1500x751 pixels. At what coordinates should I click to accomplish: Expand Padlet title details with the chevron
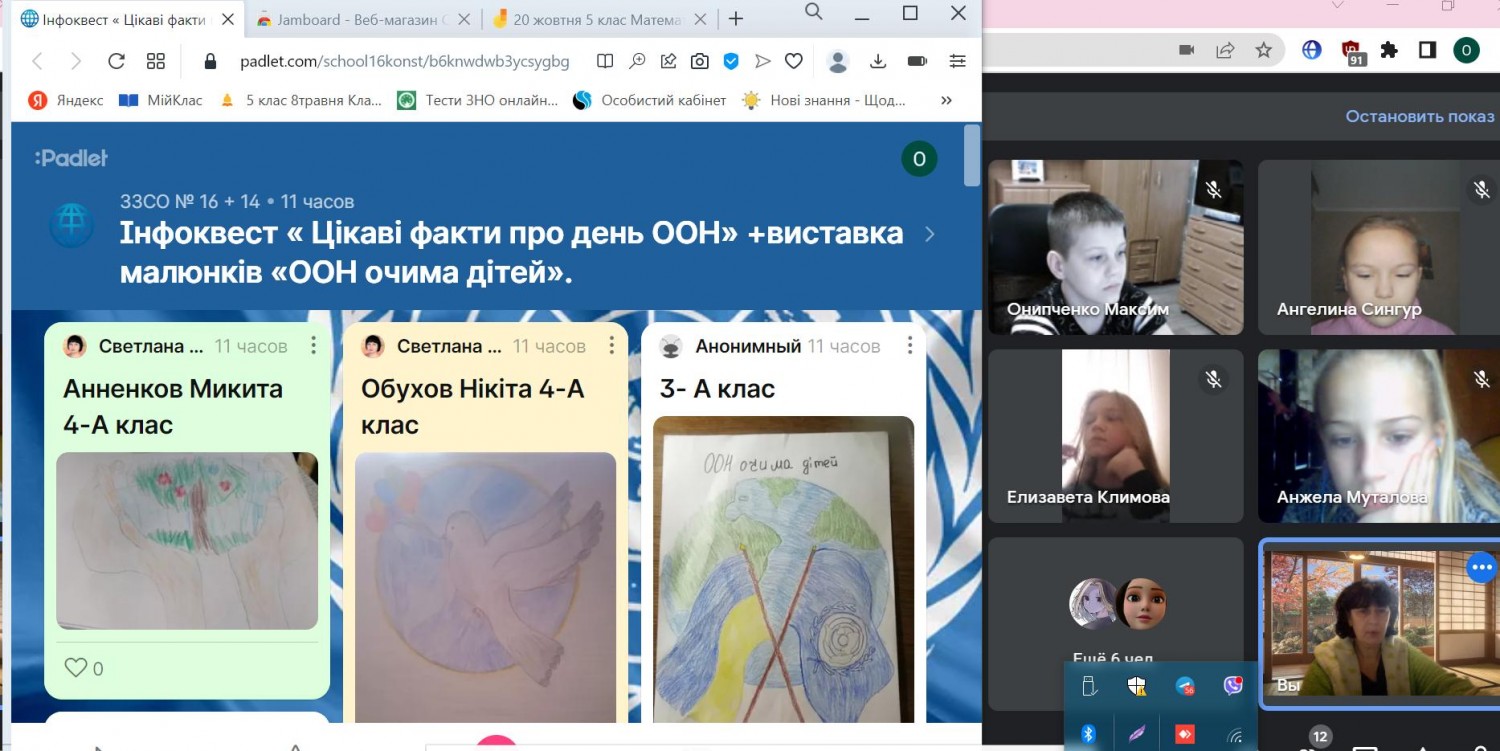click(x=930, y=234)
